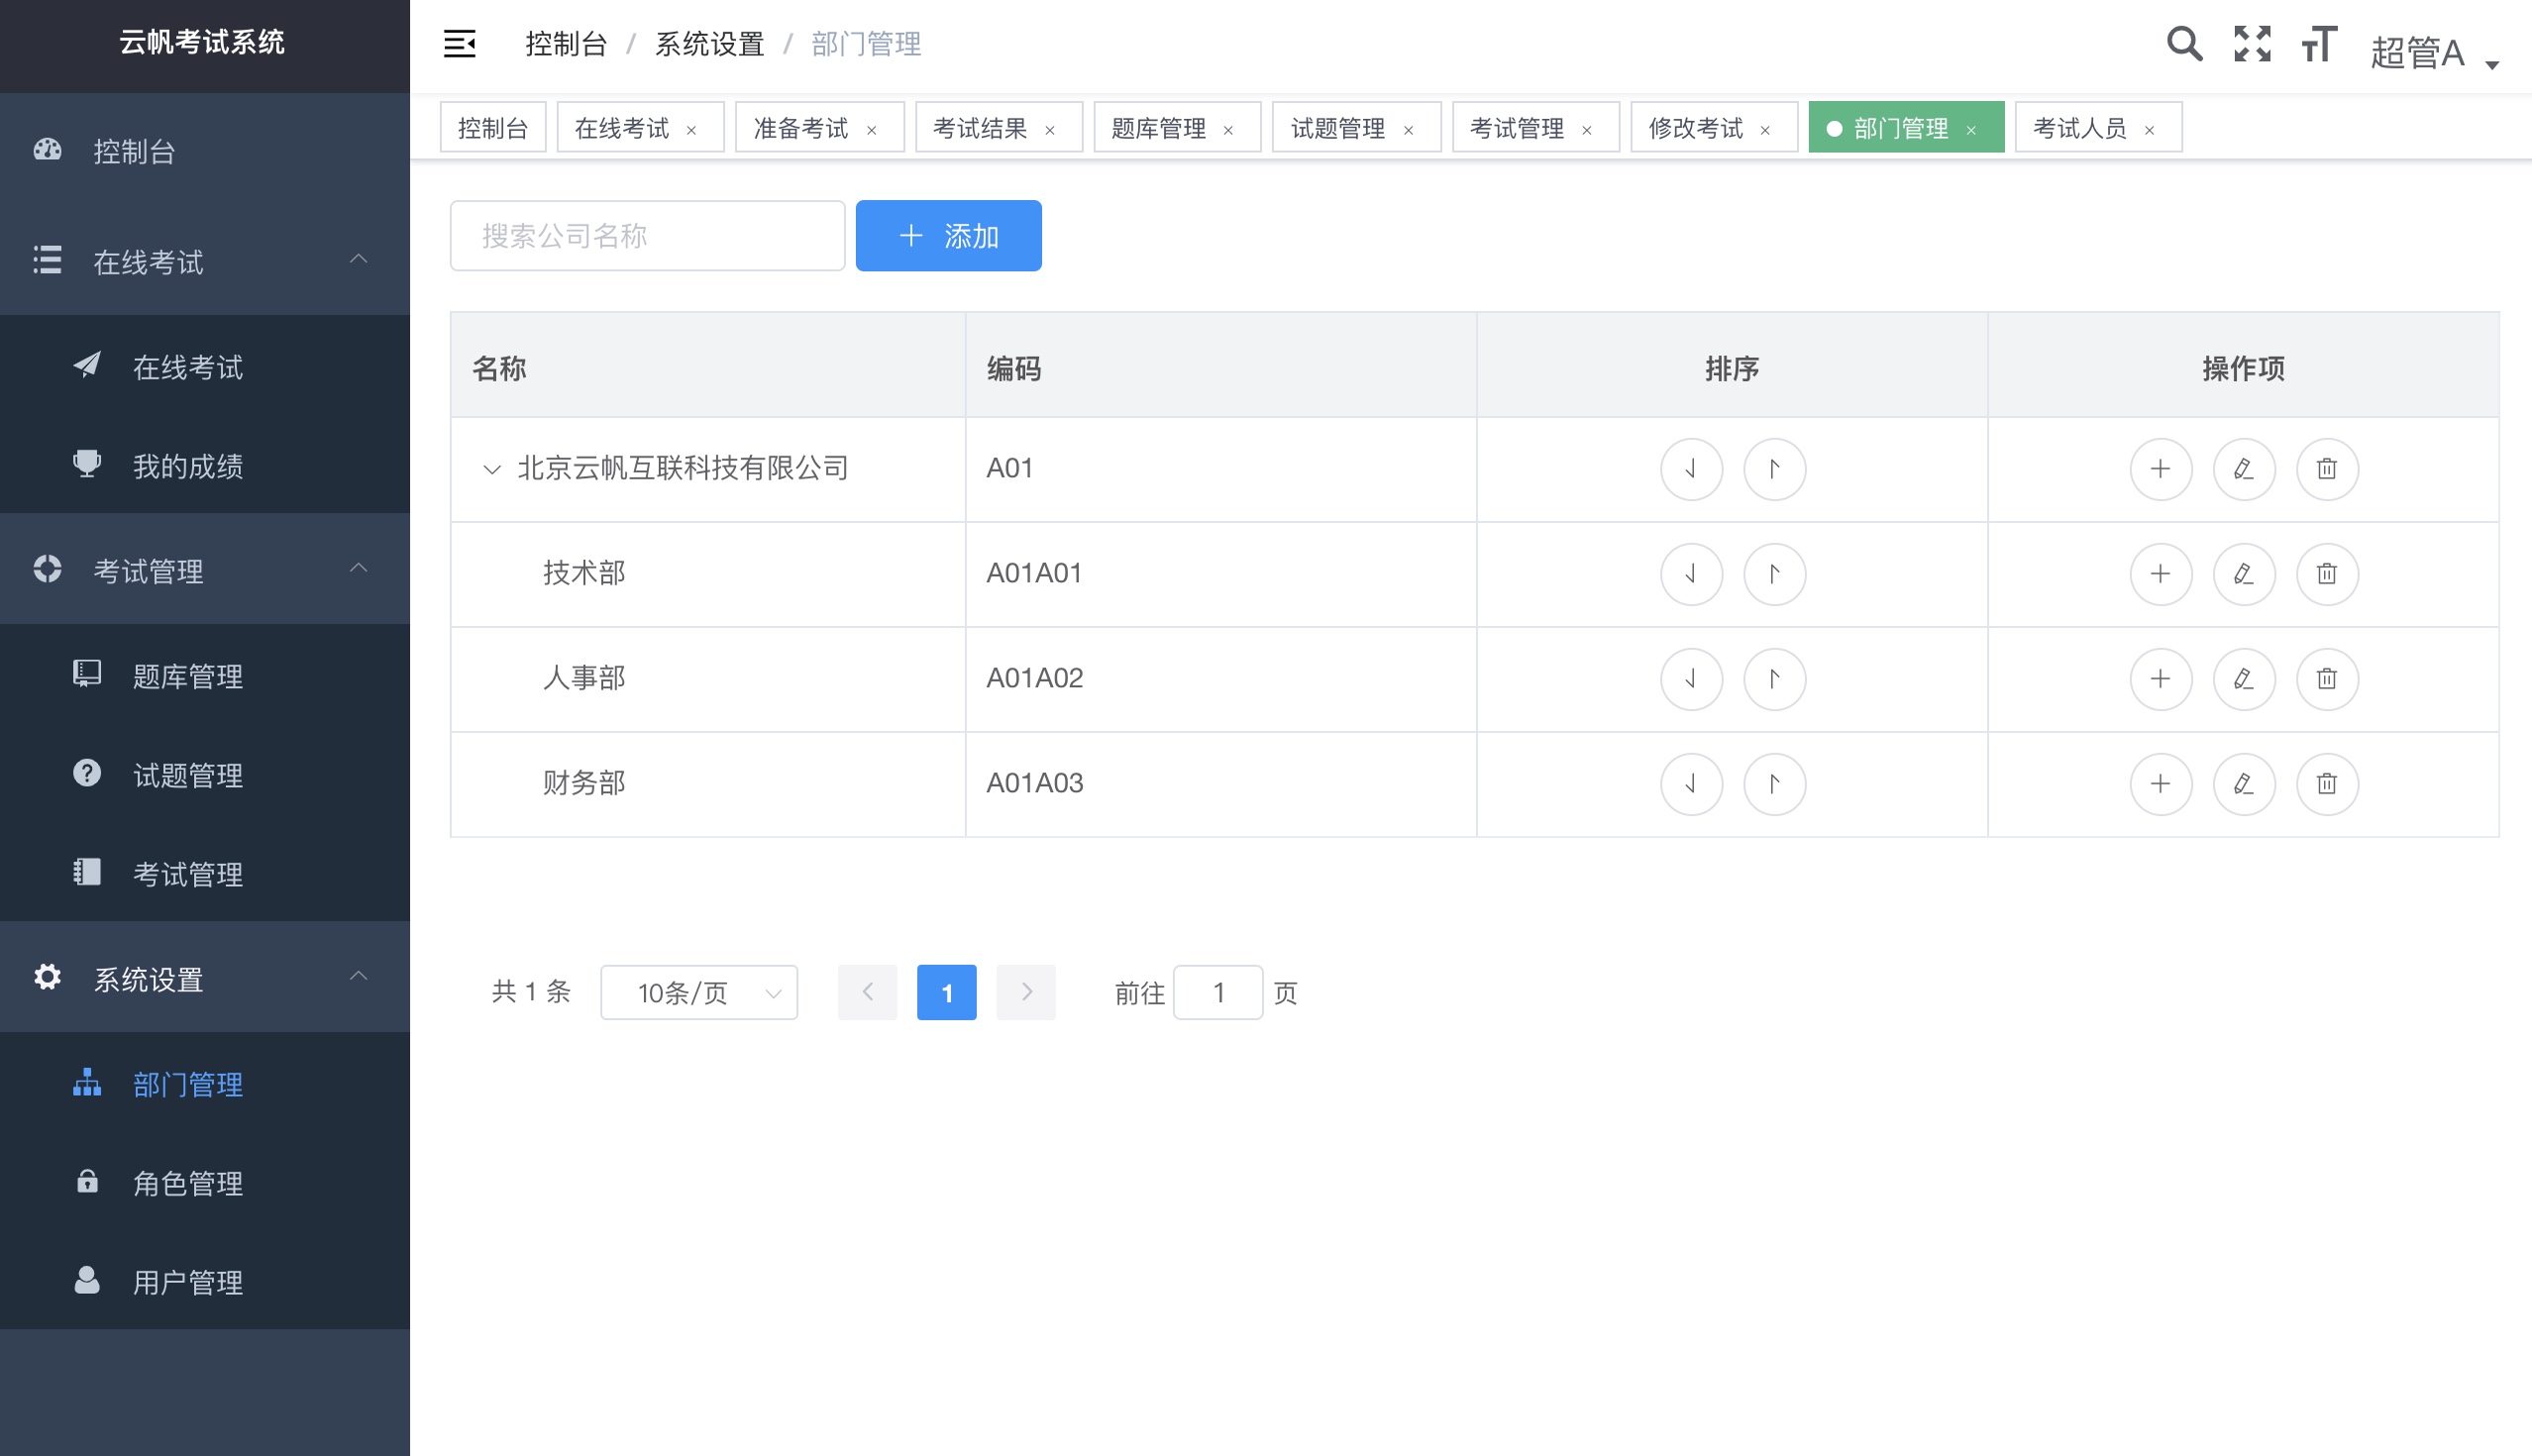
Task: Click the user icon beside 用户管理
Action: (x=86, y=1281)
